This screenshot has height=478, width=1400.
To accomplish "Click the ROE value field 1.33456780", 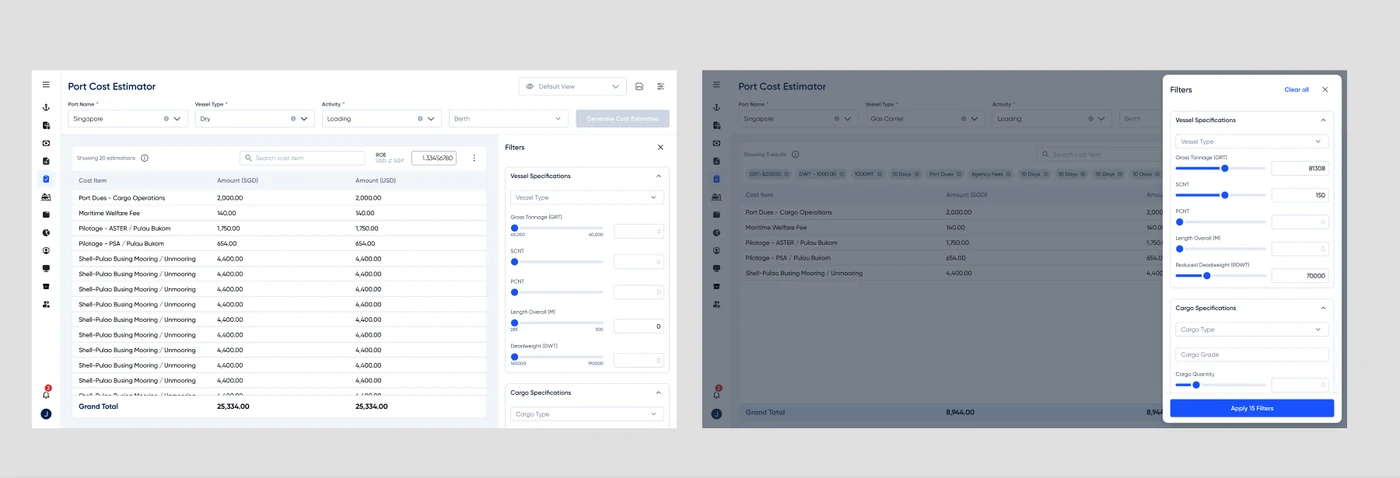I will pos(434,158).
